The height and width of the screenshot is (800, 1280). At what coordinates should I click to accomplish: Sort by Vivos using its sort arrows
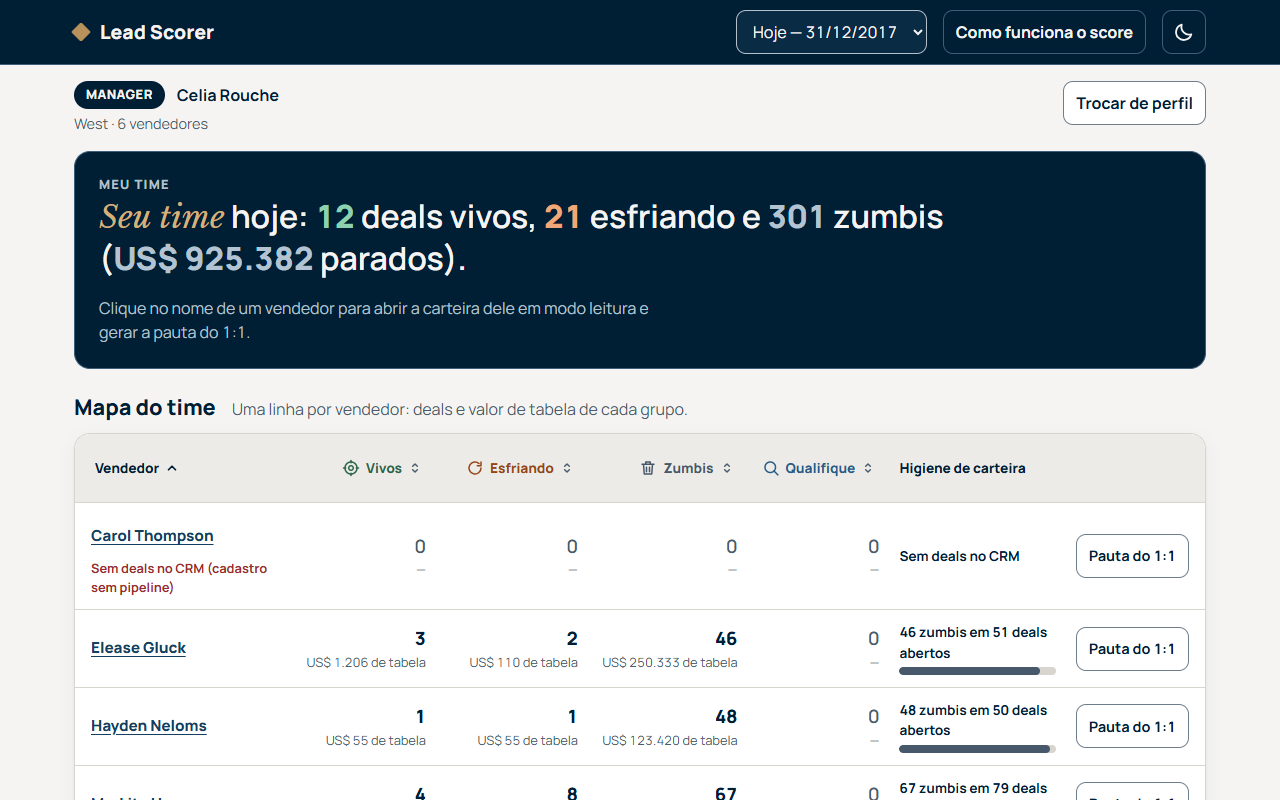click(415, 468)
